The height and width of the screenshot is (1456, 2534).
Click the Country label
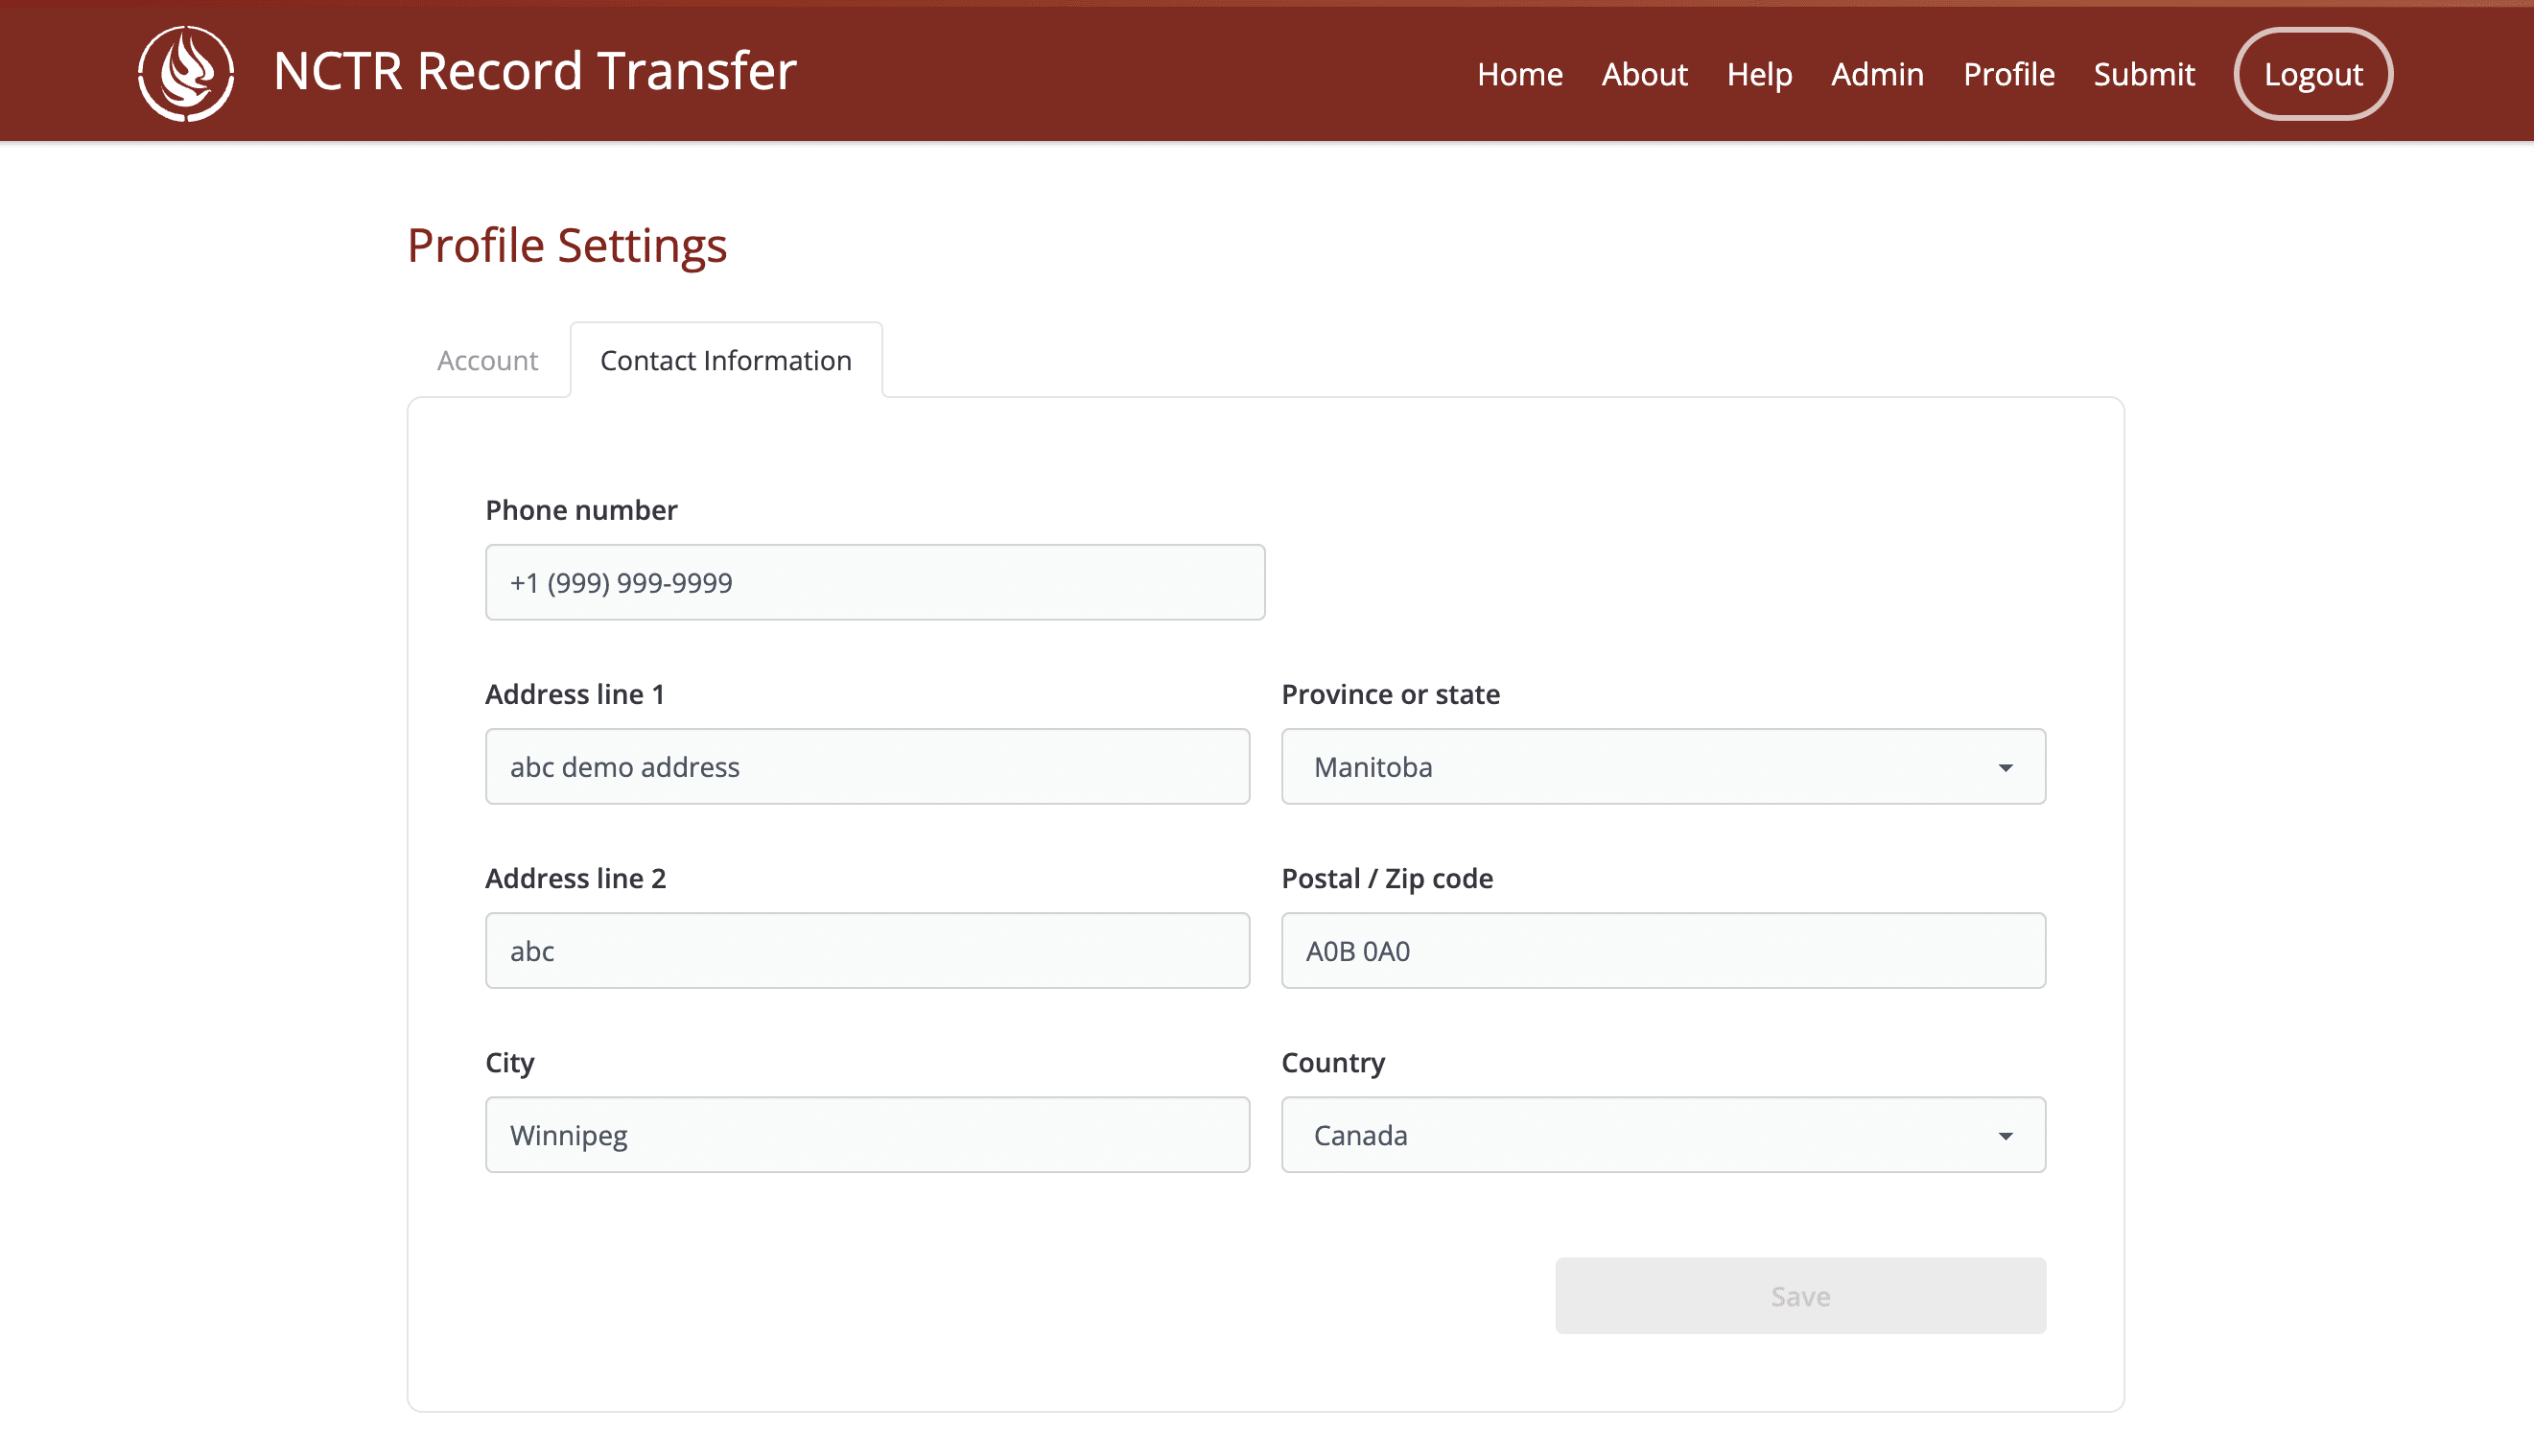[1333, 1062]
